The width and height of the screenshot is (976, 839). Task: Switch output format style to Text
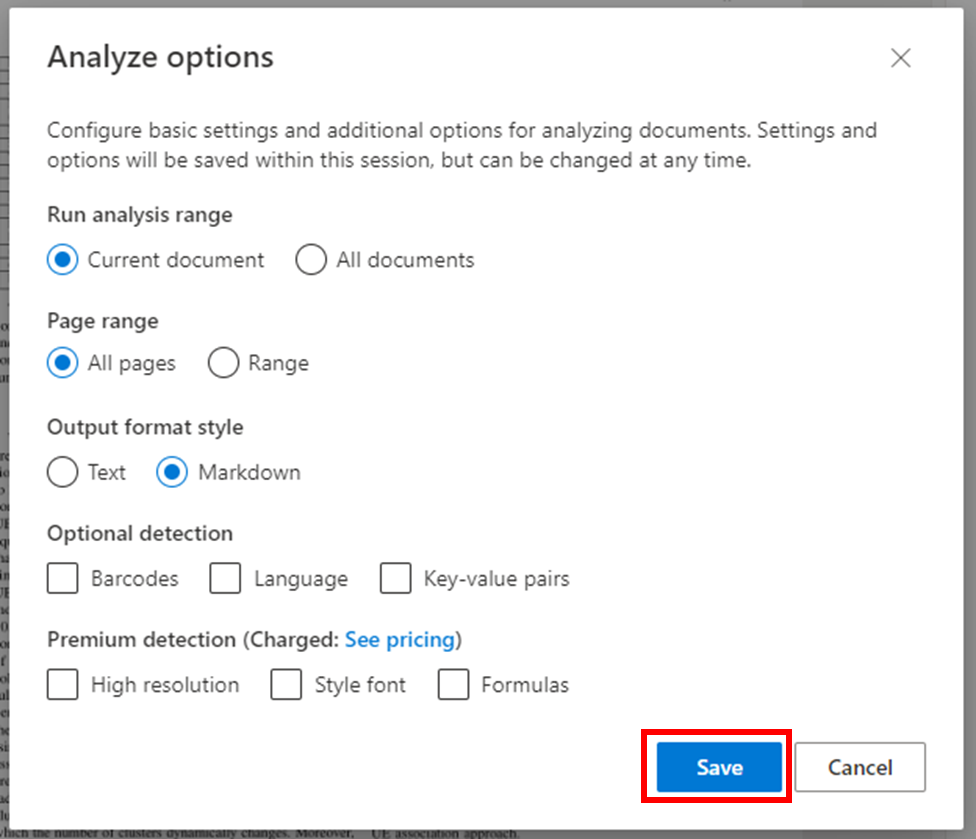[62, 472]
